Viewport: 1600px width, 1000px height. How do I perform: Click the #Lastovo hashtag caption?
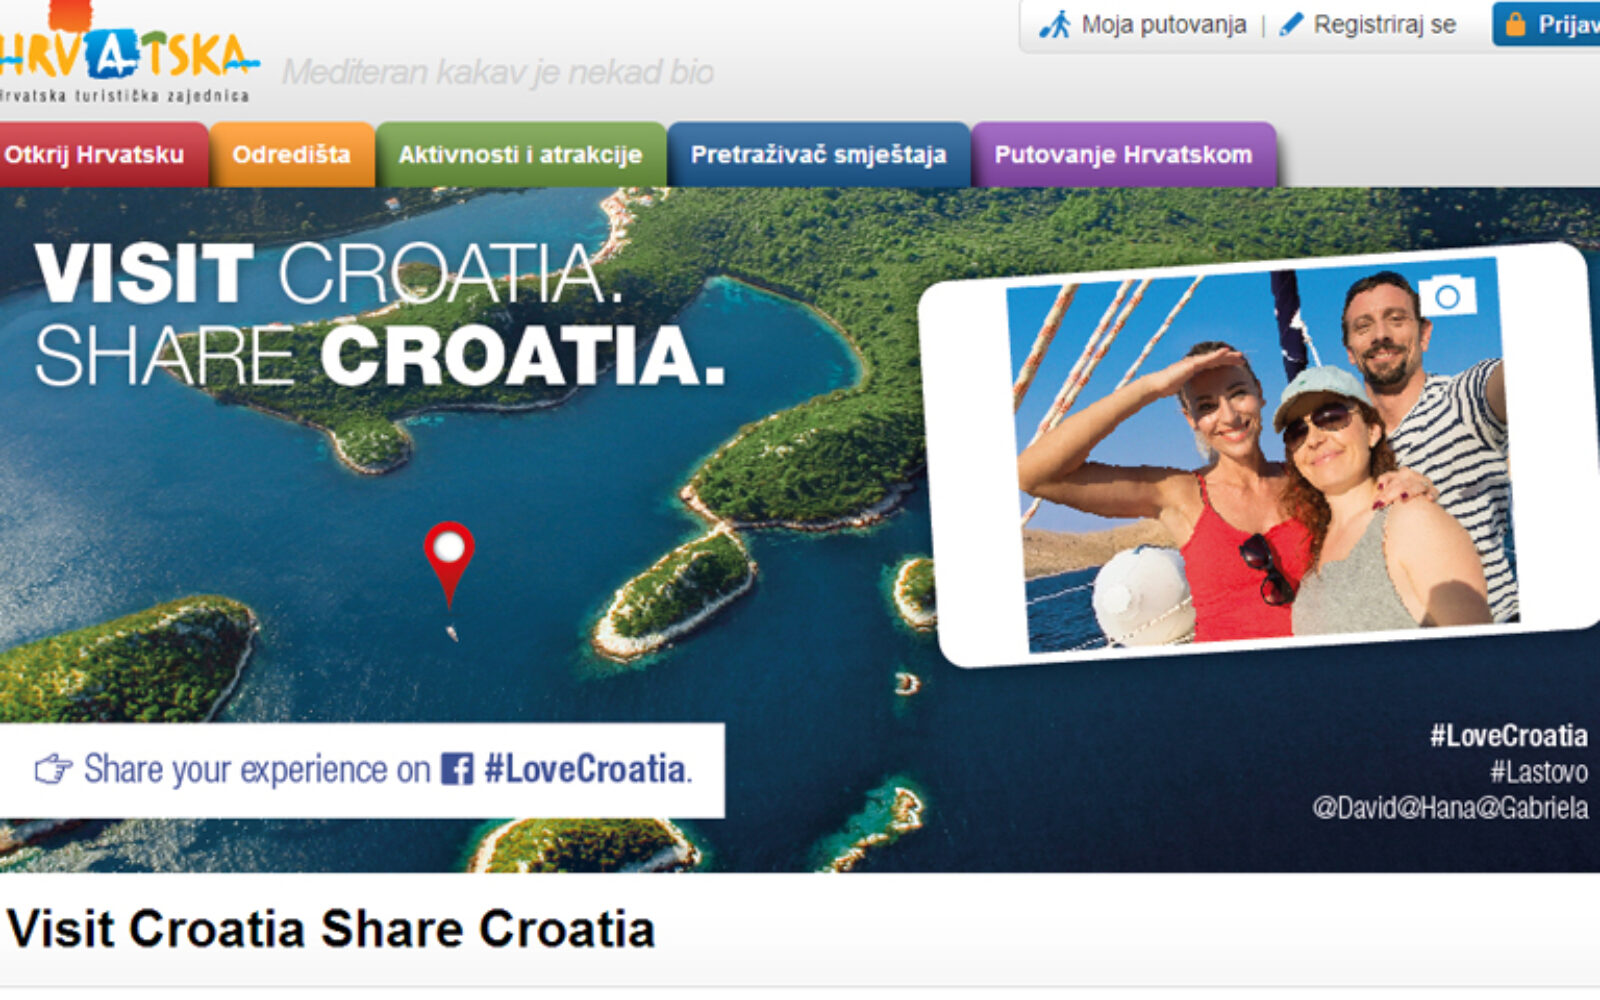click(1539, 772)
